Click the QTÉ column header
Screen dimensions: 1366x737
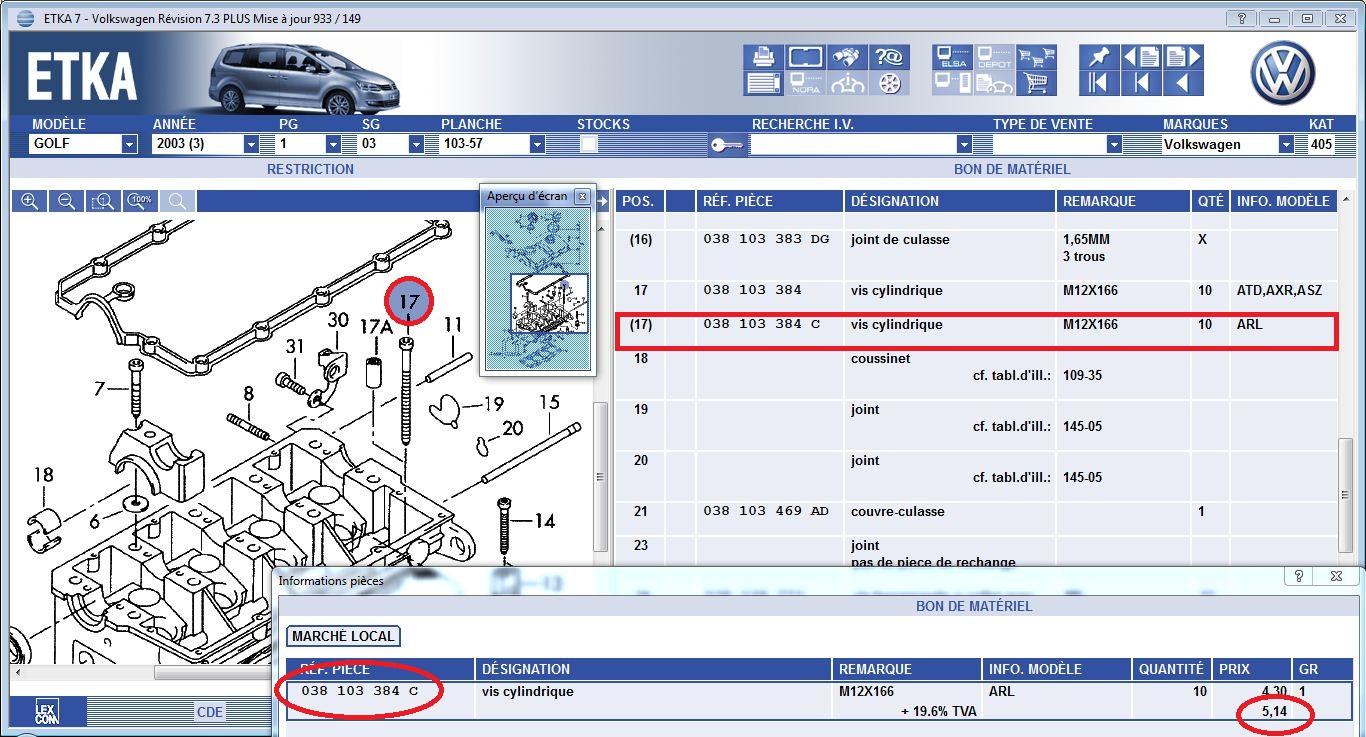tap(1210, 201)
